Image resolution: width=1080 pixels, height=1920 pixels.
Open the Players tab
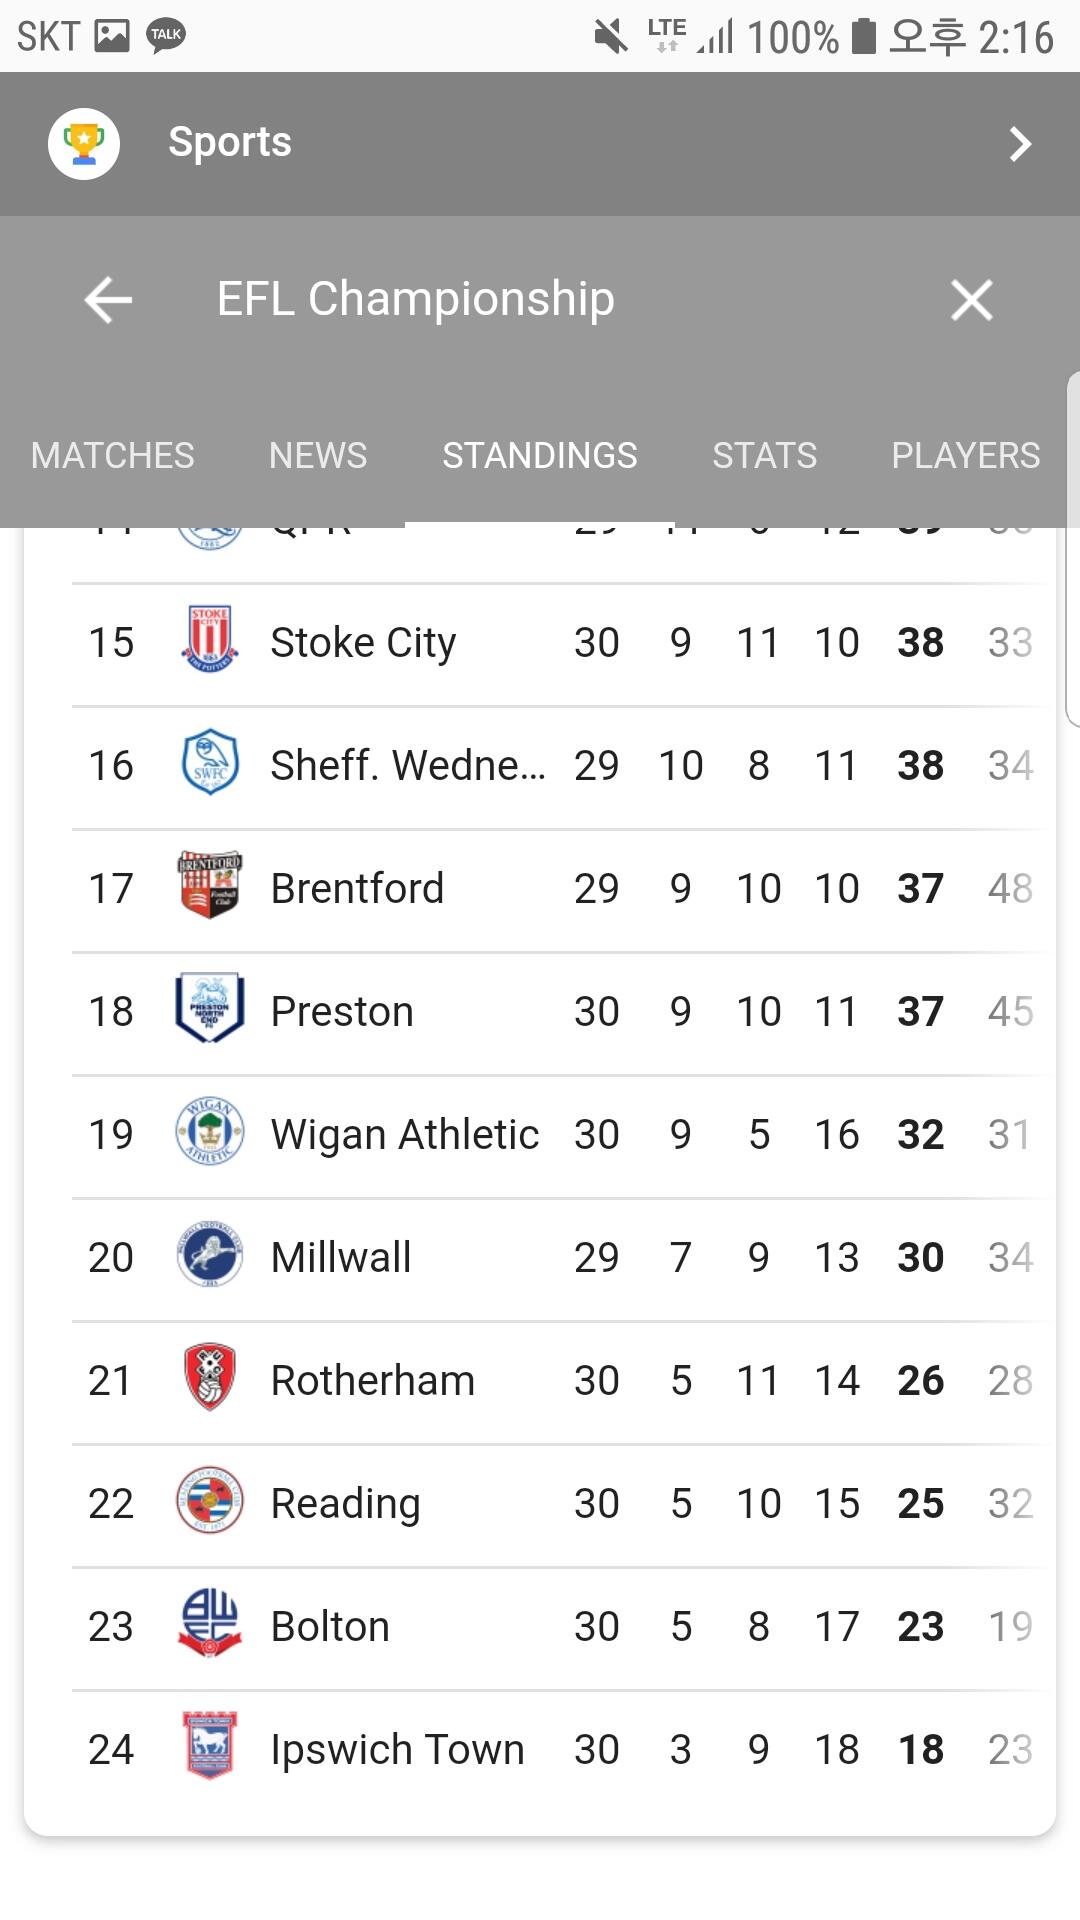(x=965, y=456)
